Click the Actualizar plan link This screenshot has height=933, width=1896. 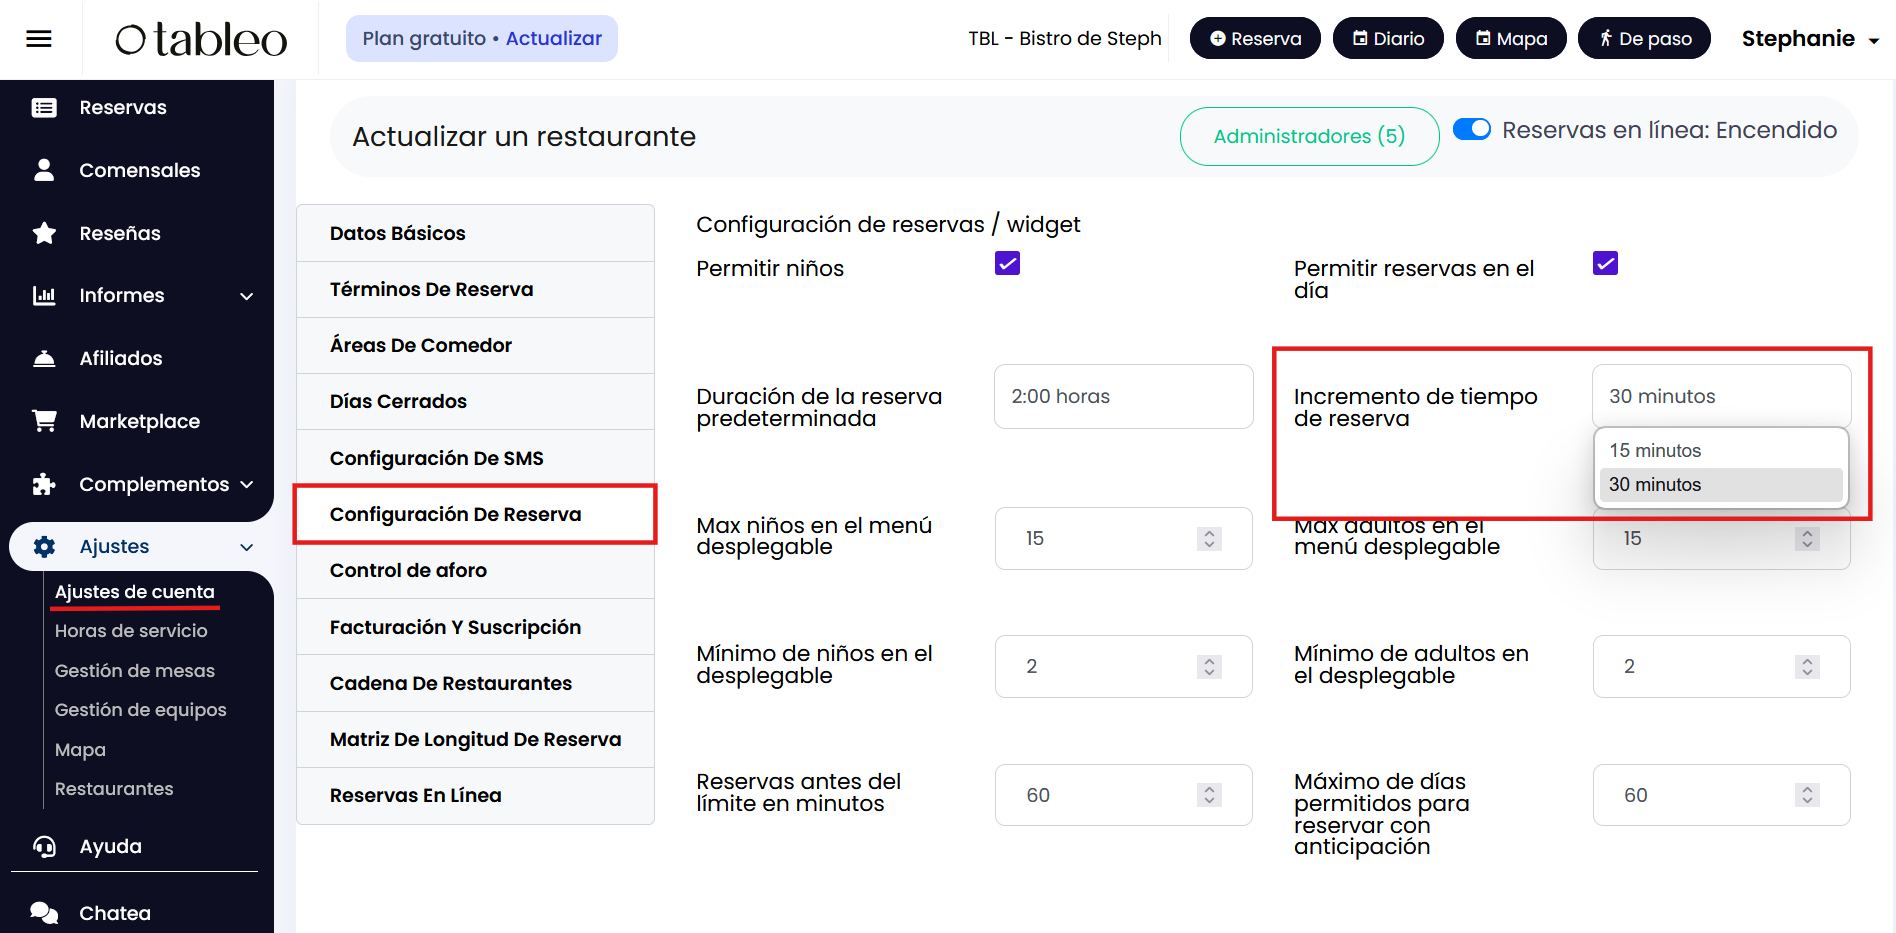(x=553, y=39)
